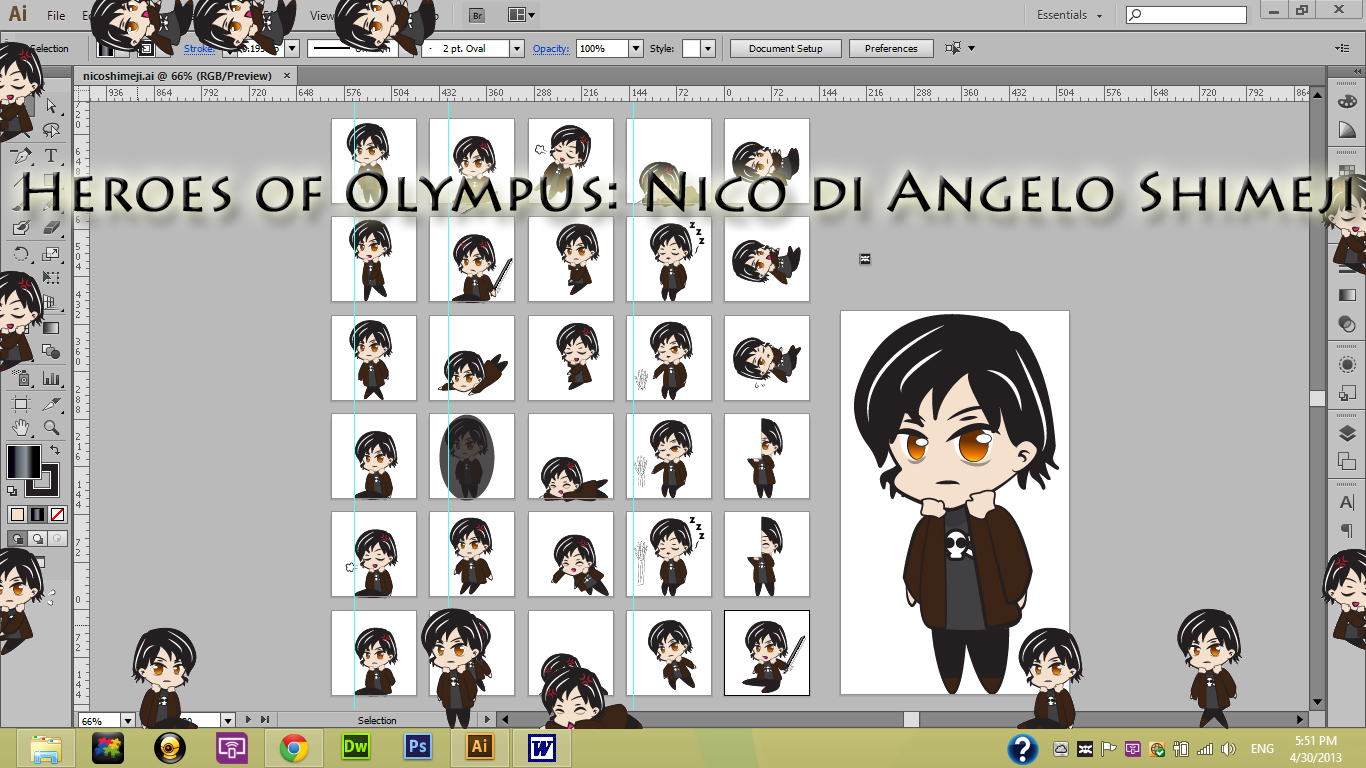Open the Opacity value dropdown arrow

636,48
